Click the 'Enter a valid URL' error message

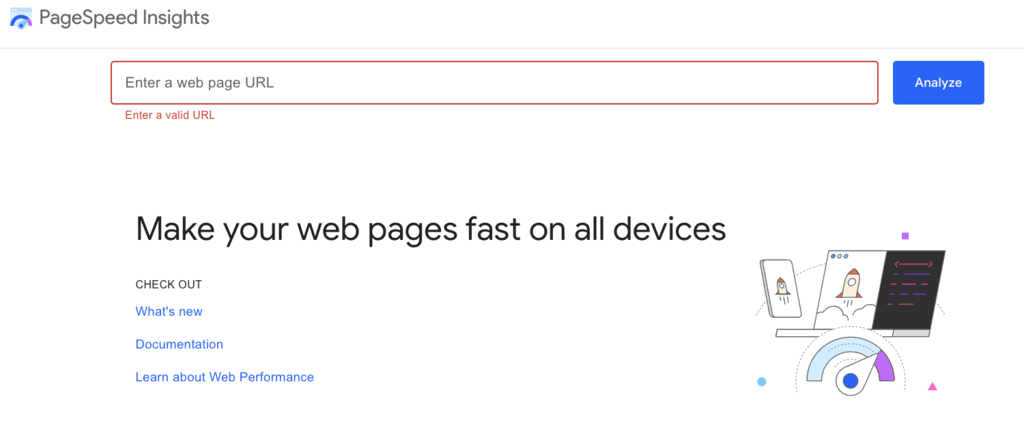170,115
